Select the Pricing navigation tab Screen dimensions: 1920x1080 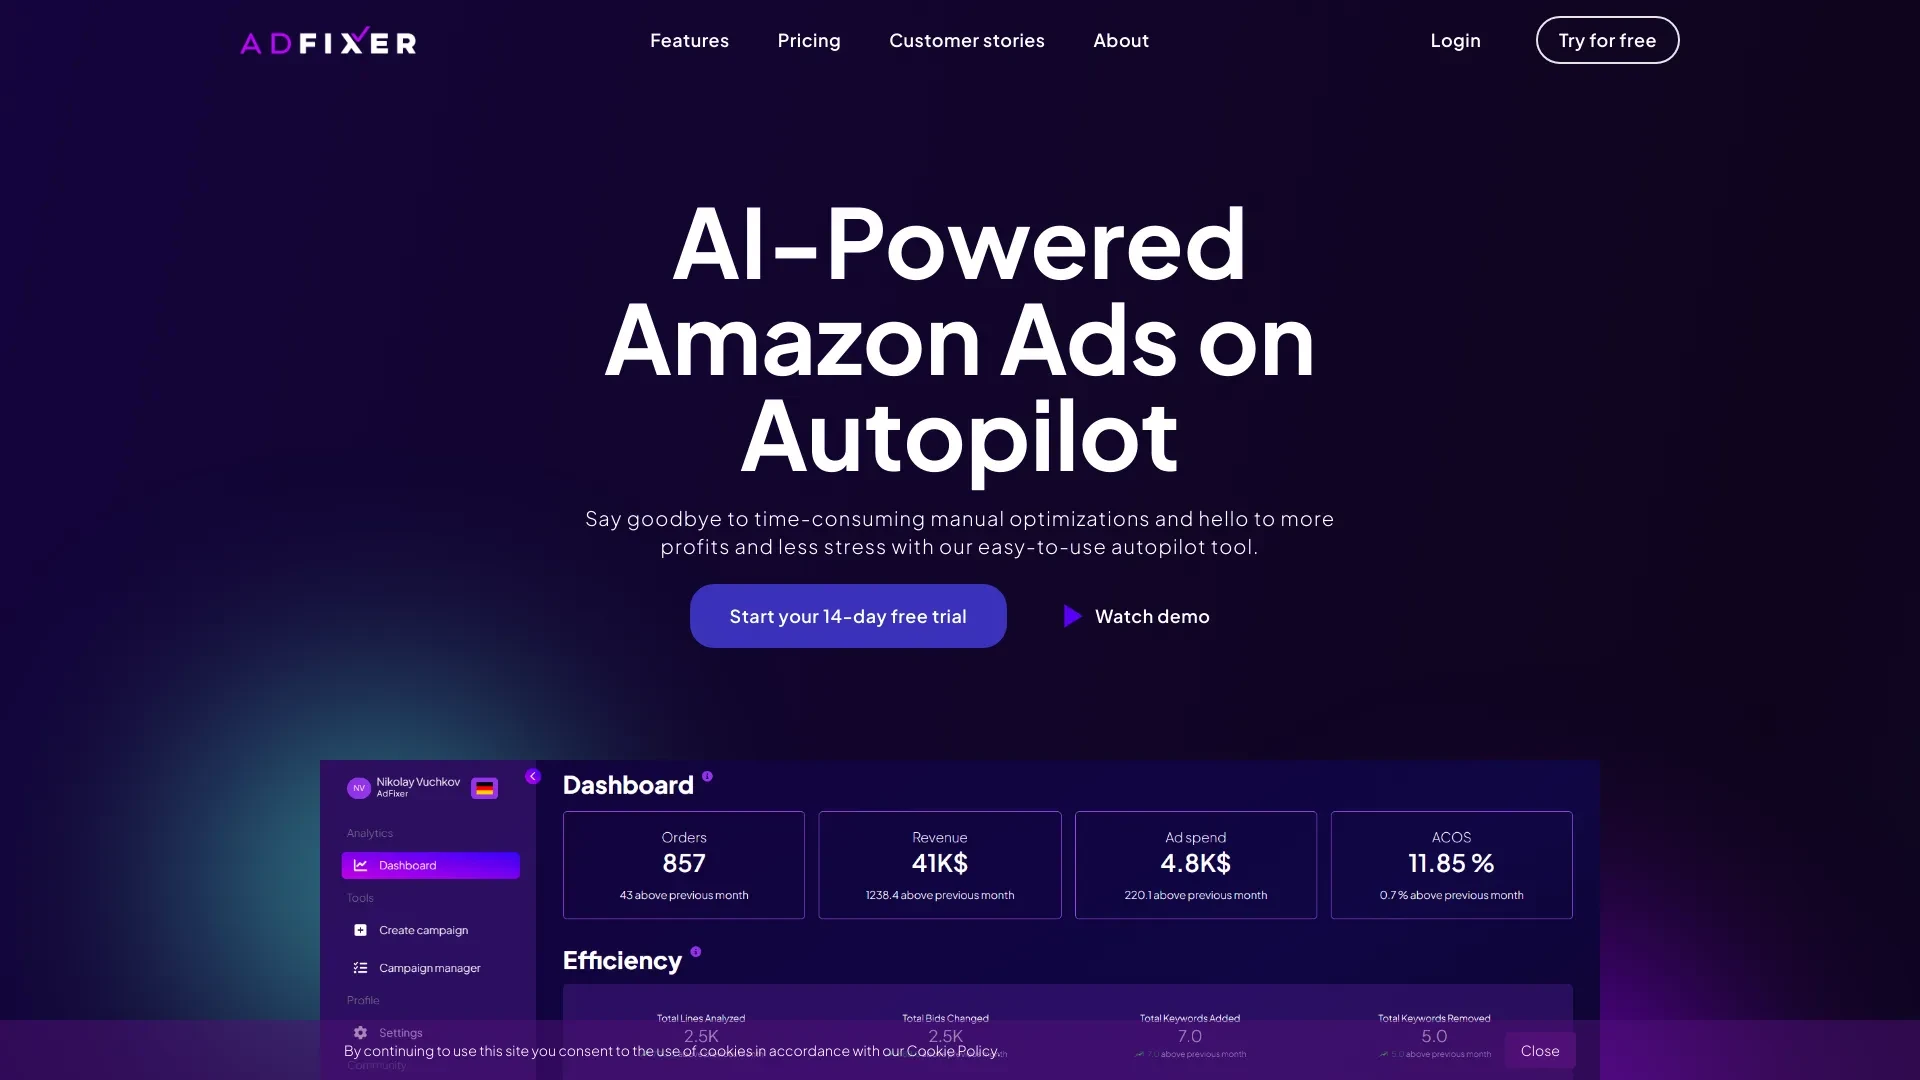(808, 40)
